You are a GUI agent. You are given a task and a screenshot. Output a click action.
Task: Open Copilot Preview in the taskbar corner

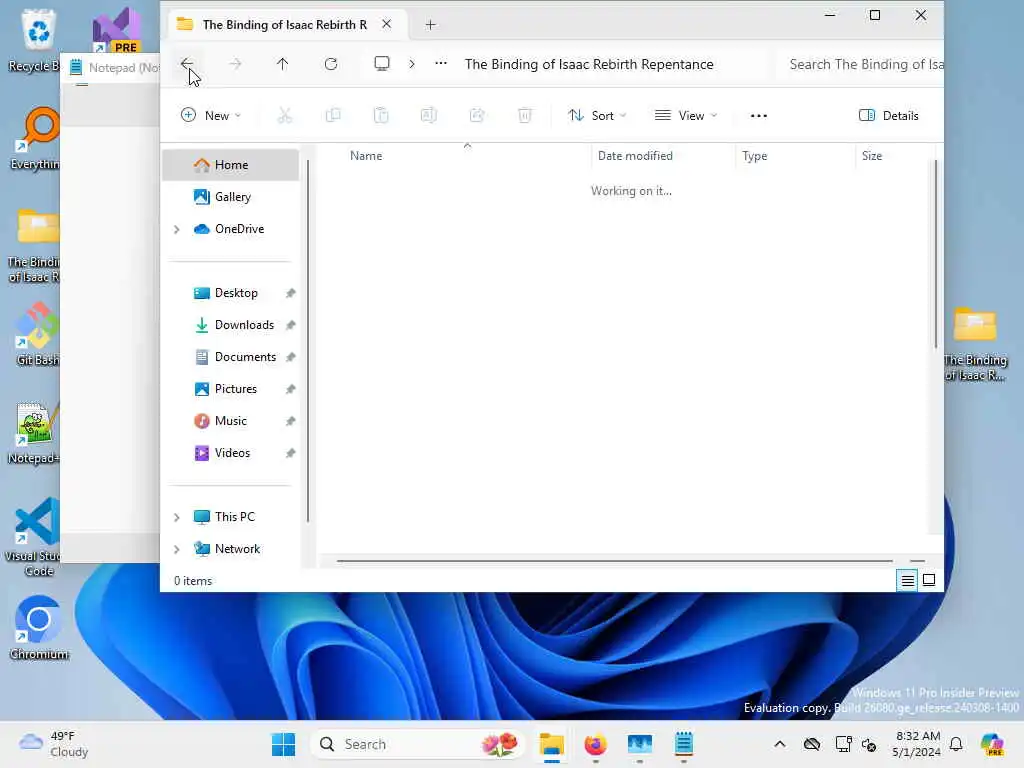pos(992,744)
